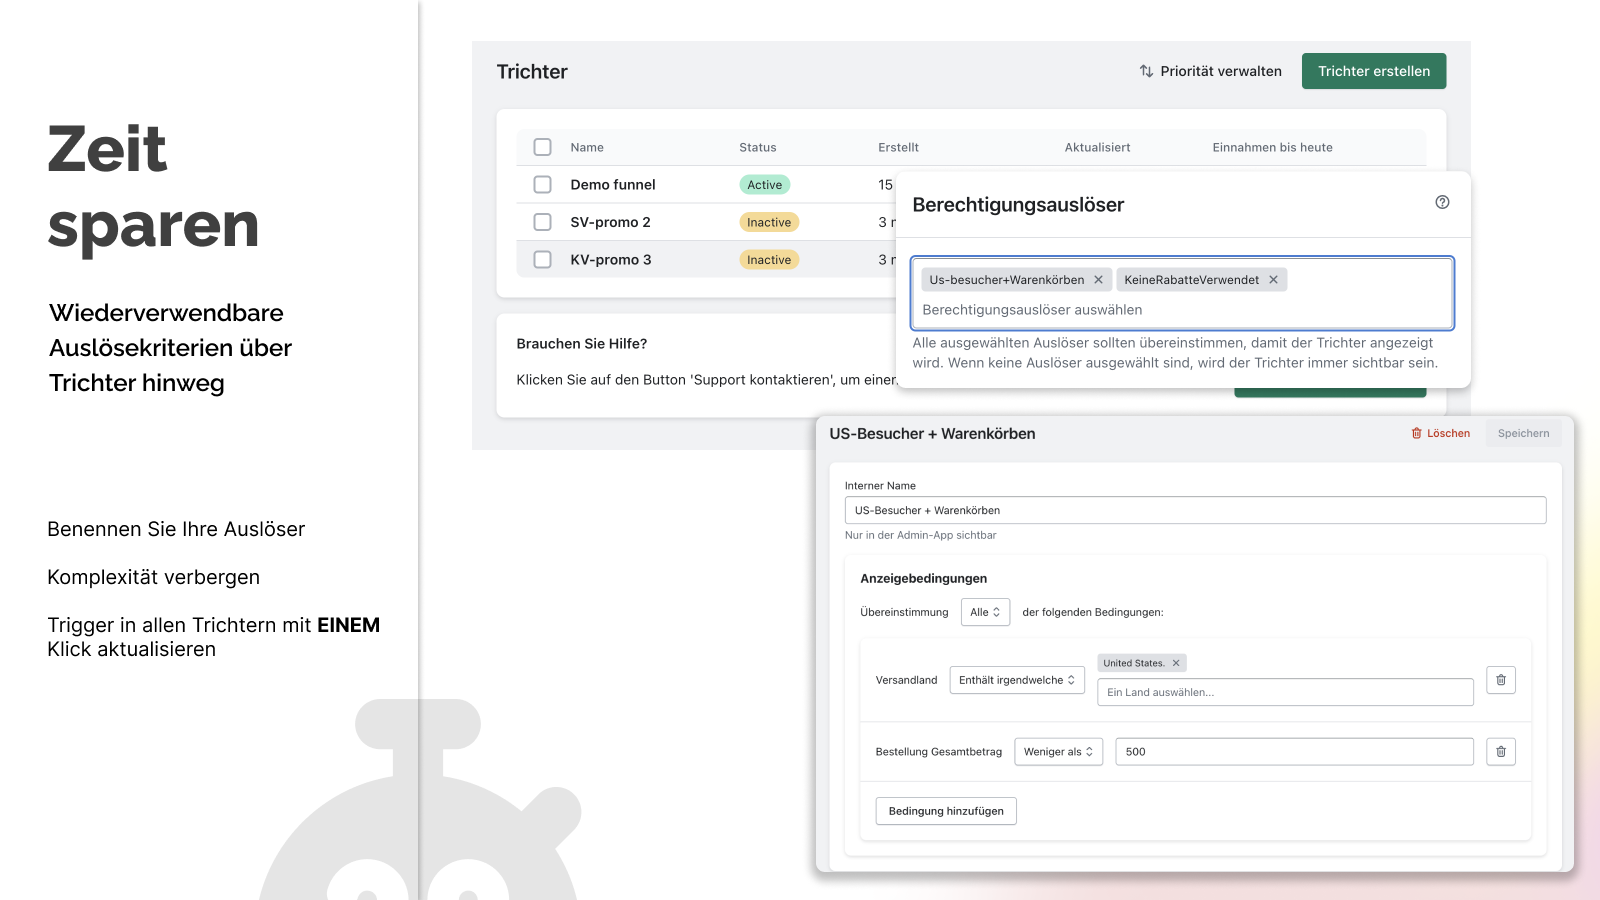Remove the Us-besucher+Warenkörben tag
The image size is (1600, 900).
pos(1098,280)
